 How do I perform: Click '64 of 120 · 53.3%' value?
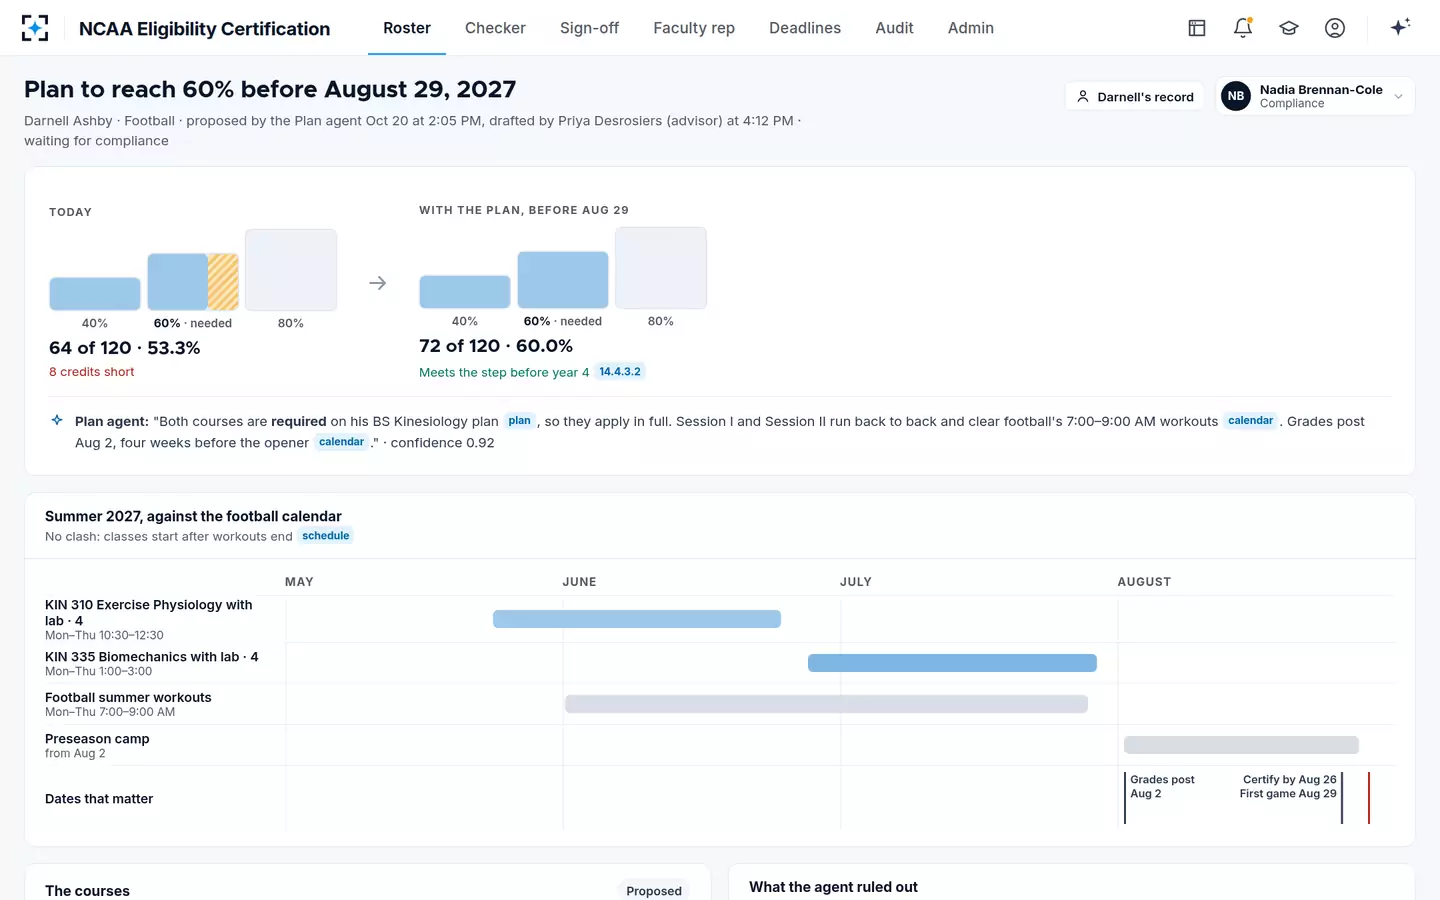(125, 348)
